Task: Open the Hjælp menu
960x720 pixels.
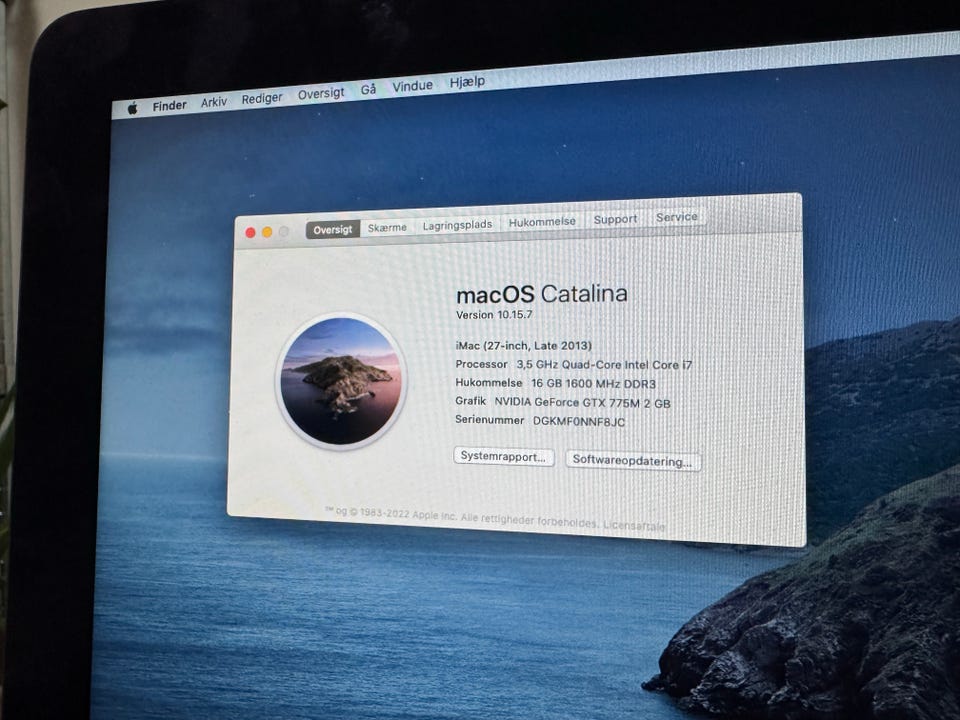Action: point(467,81)
